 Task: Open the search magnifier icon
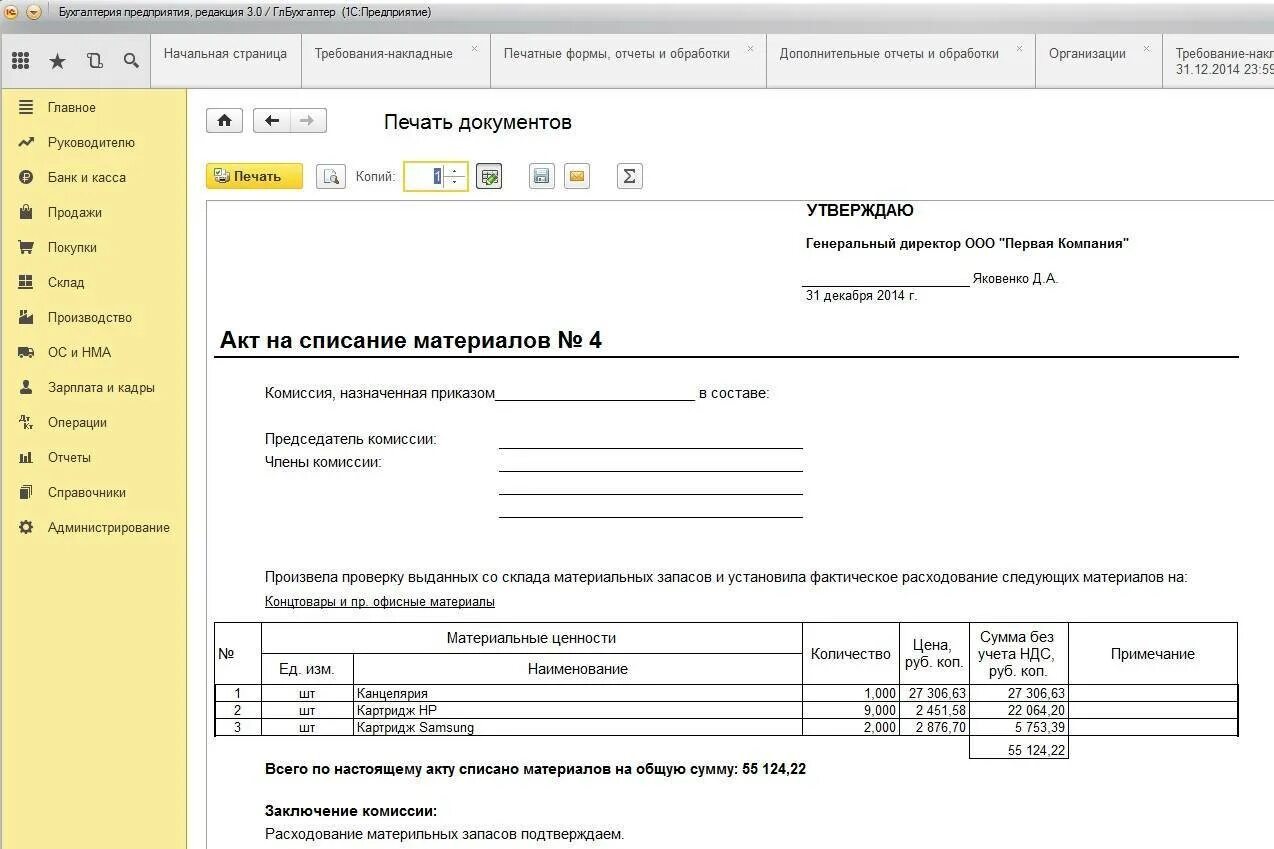[x=131, y=61]
